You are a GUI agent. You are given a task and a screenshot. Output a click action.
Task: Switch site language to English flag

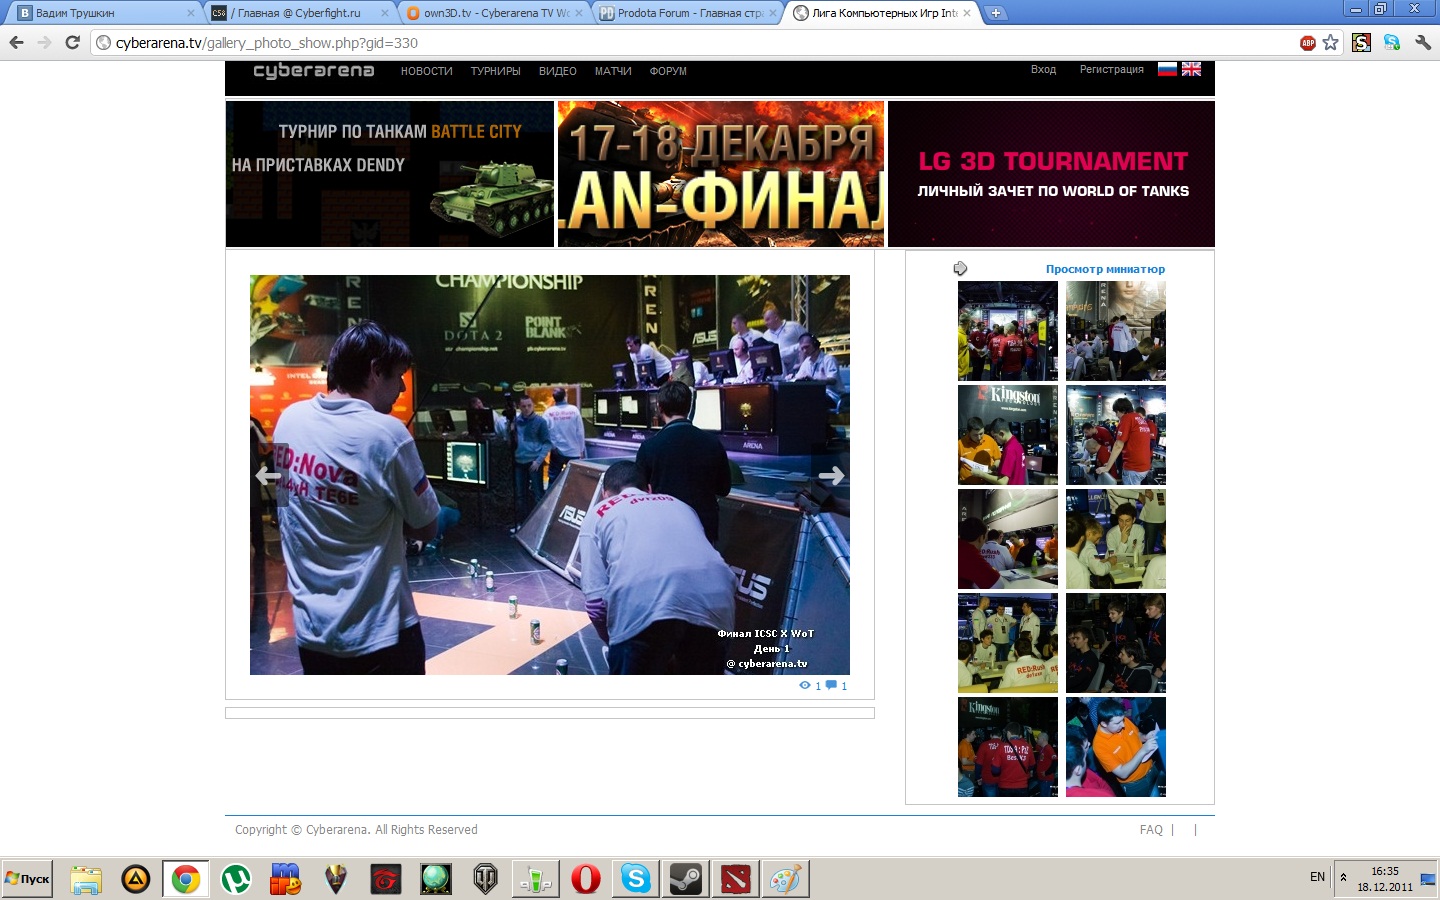click(1191, 69)
